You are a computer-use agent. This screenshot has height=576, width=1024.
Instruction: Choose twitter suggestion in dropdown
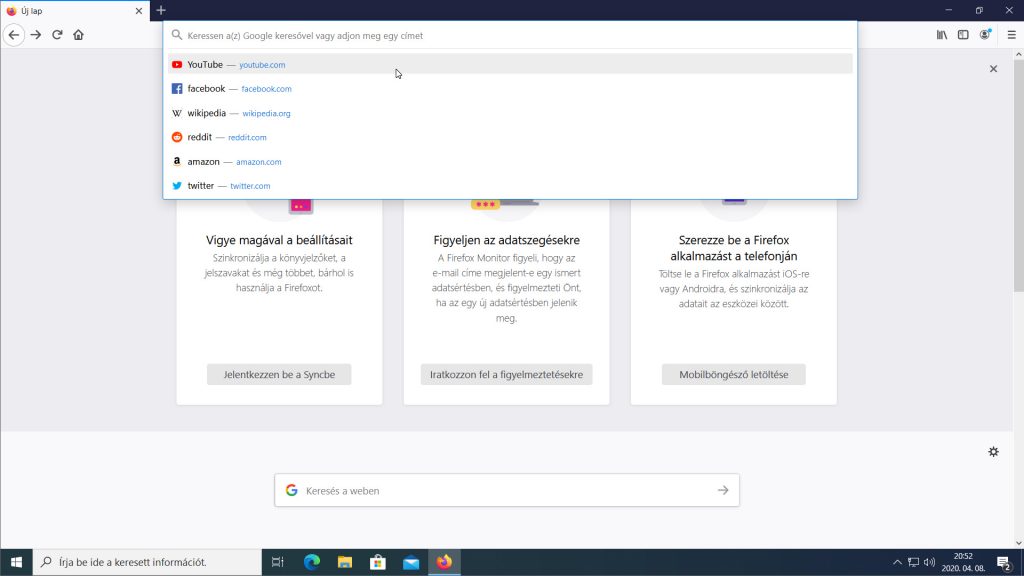point(509,185)
